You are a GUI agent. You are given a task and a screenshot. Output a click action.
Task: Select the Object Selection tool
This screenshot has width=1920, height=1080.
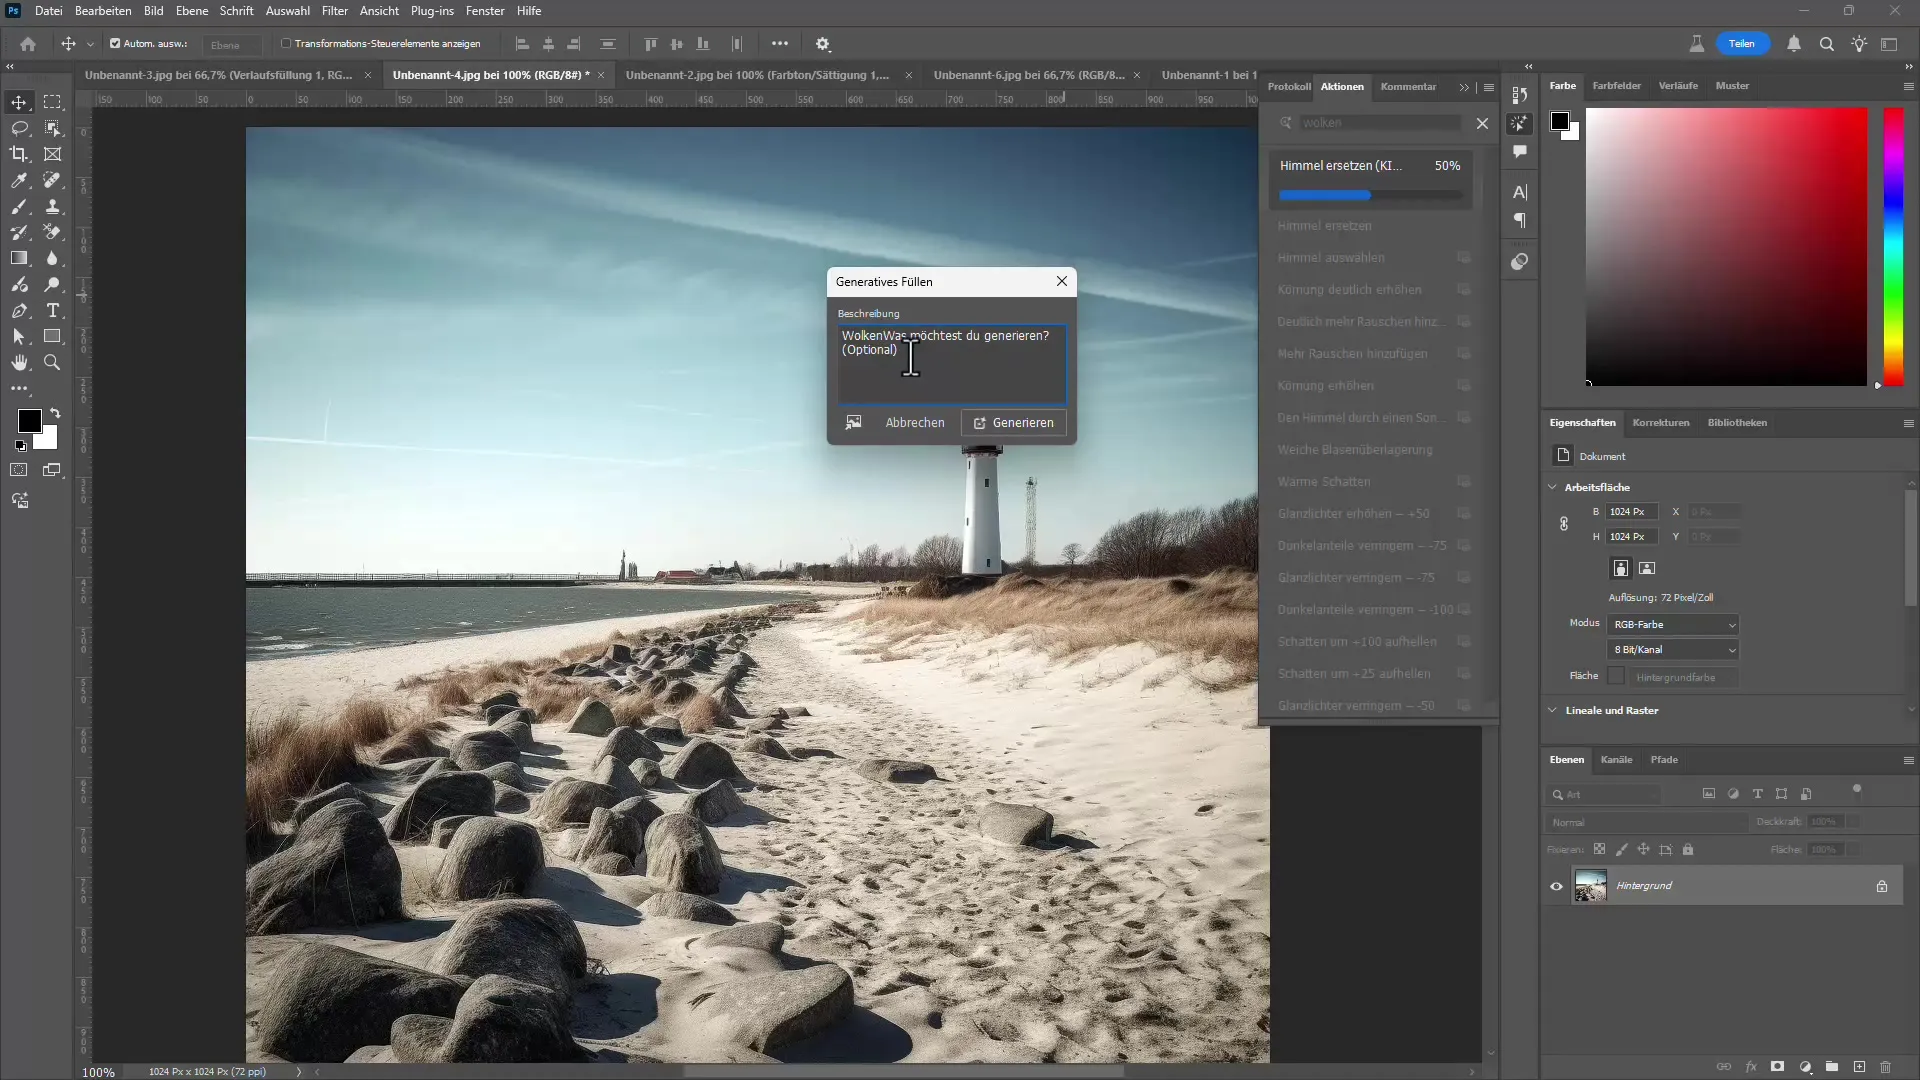pos(52,128)
